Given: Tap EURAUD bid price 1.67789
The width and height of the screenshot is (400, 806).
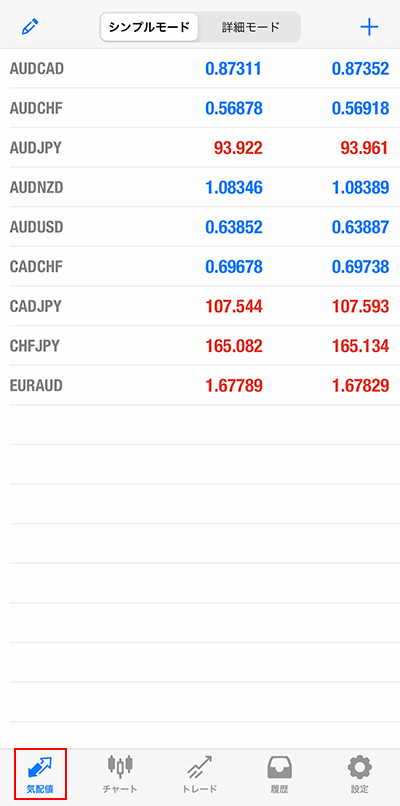Looking at the screenshot, I should coord(234,386).
